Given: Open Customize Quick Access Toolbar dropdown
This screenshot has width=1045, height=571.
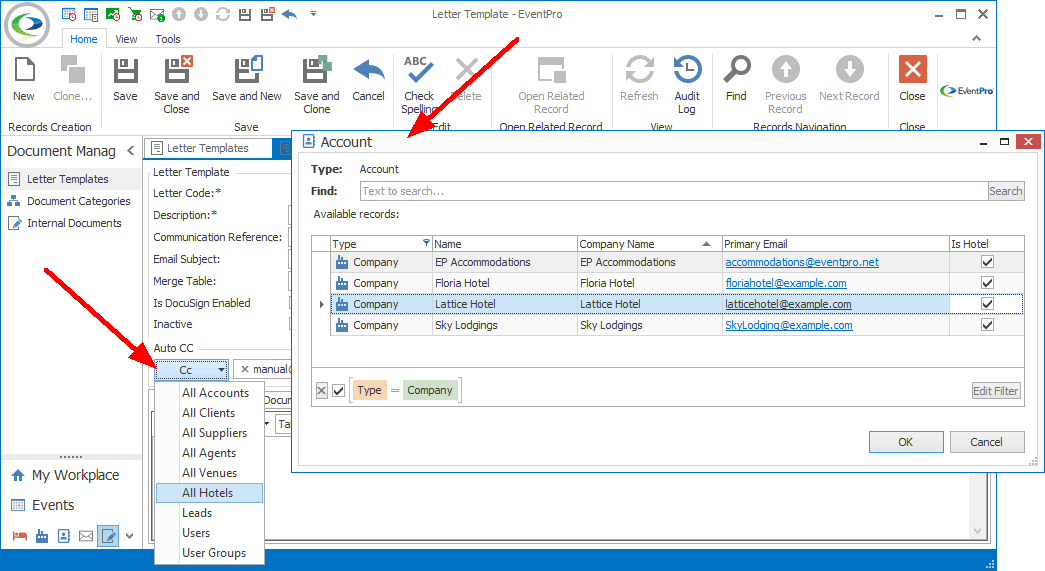Looking at the screenshot, I should (313, 13).
